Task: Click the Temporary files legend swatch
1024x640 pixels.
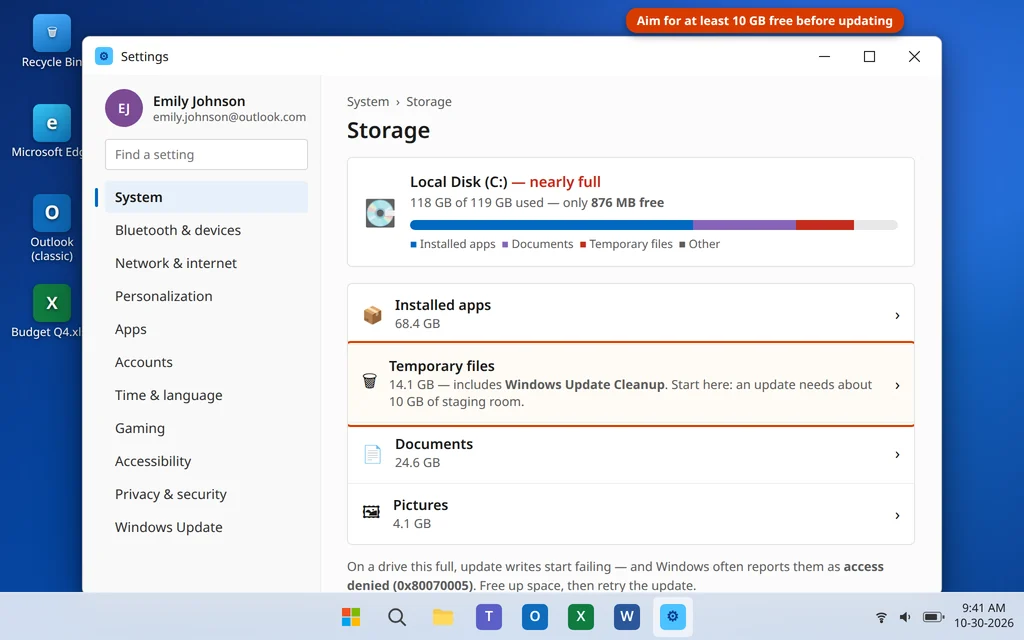Action: pos(583,245)
